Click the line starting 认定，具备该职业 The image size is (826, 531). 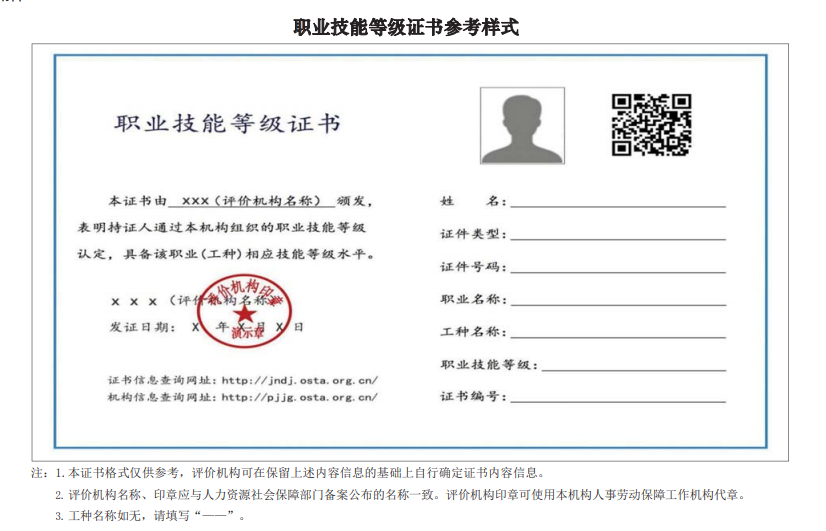tap(226, 254)
